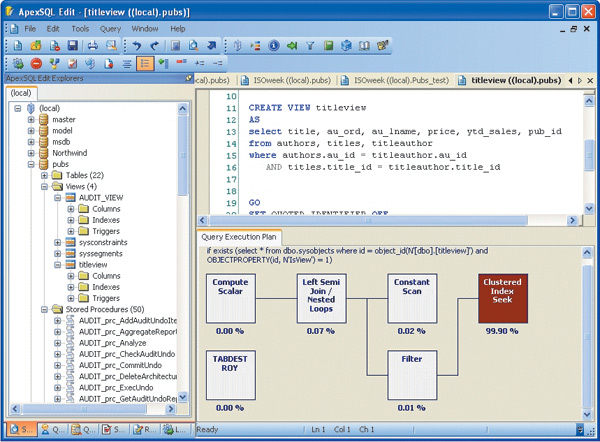Click the increase indent icon
The width and height of the screenshot is (600, 442).
tap(199, 63)
